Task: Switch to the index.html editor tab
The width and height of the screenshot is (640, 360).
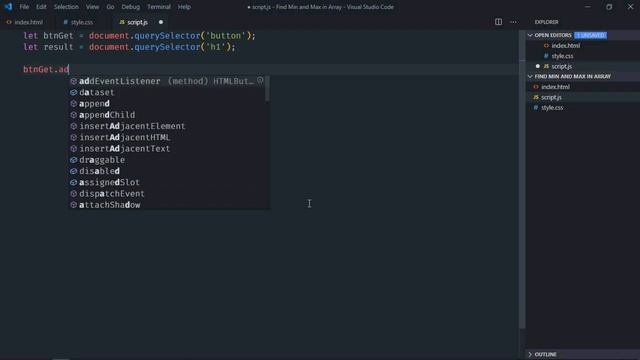Action: [25, 22]
